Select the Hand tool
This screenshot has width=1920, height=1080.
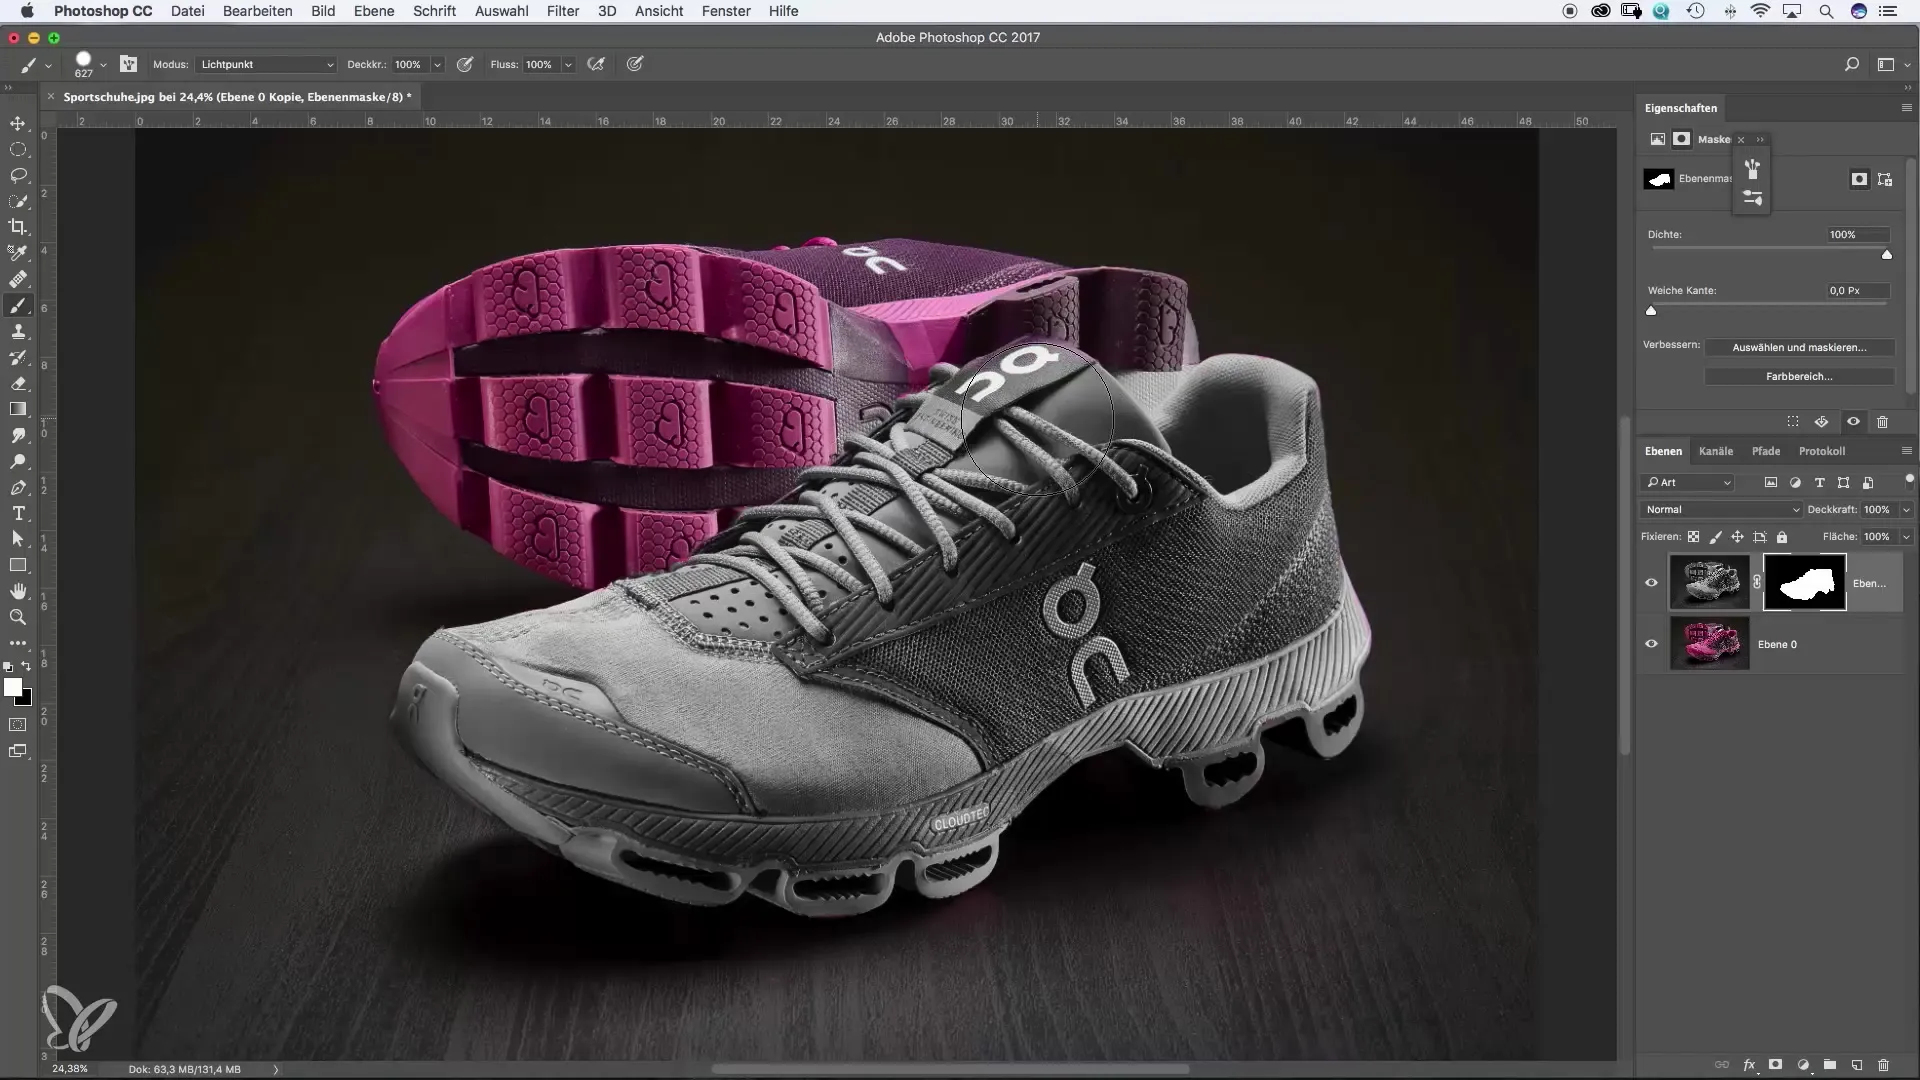pyautogui.click(x=18, y=591)
